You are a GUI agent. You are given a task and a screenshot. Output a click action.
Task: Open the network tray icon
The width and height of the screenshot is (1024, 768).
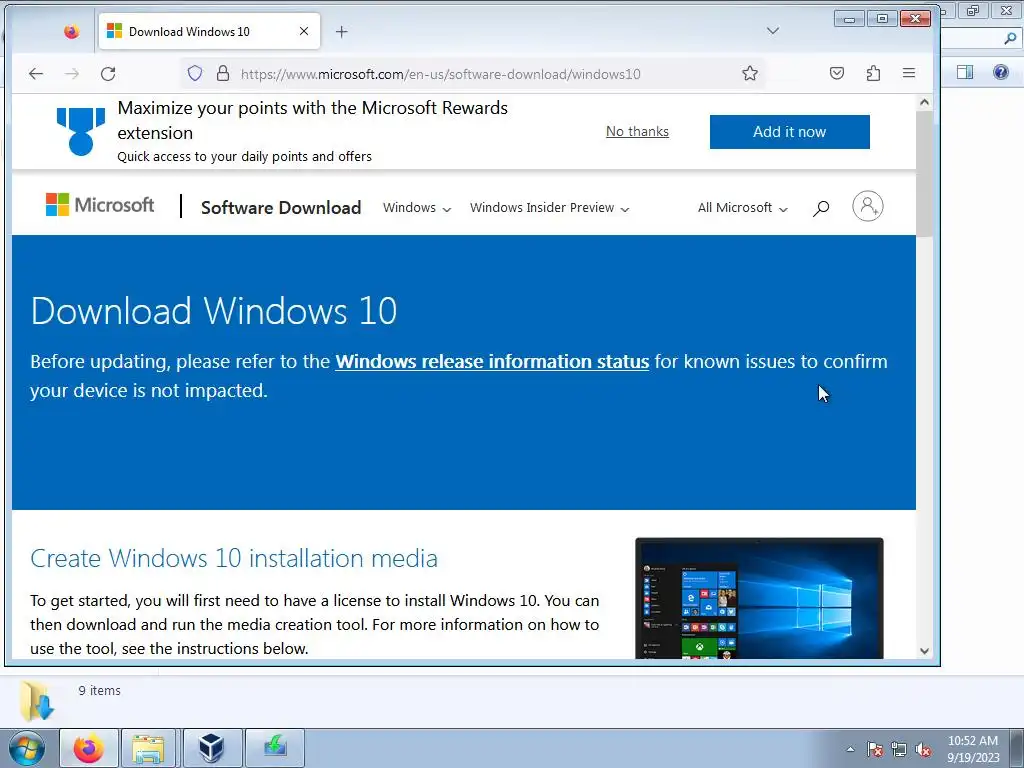point(899,749)
